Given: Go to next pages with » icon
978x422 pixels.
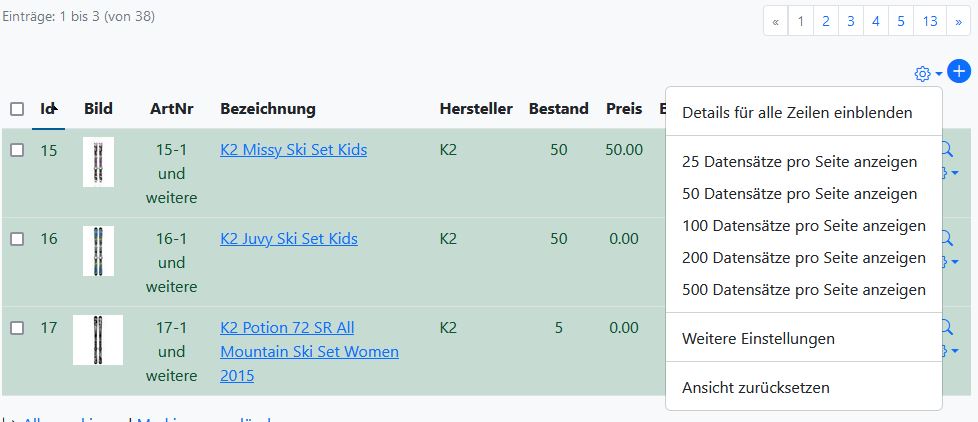Looking at the screenshot, I should [958, 21].
